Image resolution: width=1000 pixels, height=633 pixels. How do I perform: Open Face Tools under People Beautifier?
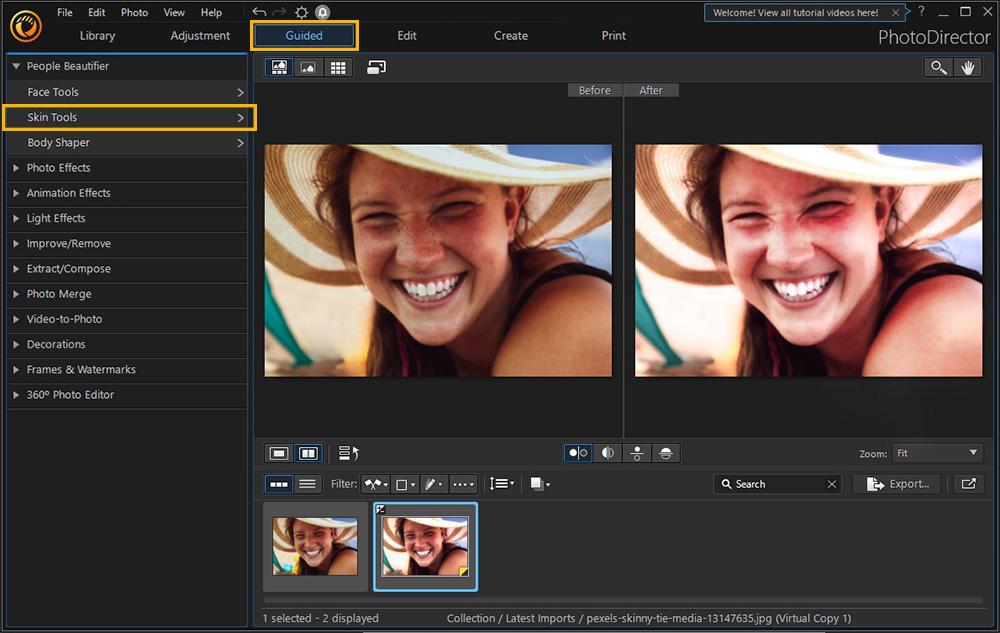coord(127,92)
